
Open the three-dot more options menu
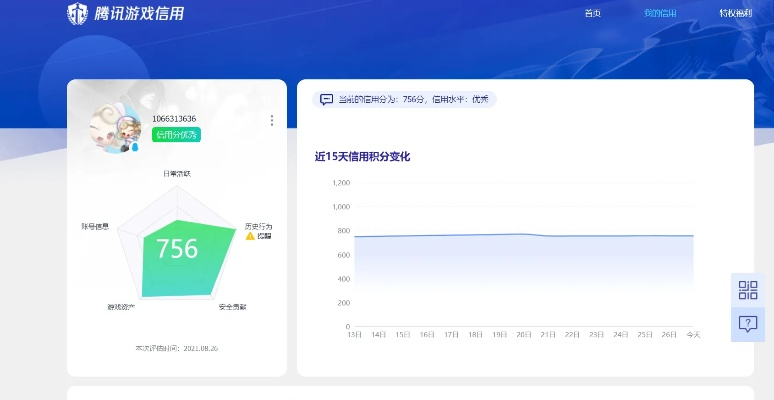[x=272, y=120]
